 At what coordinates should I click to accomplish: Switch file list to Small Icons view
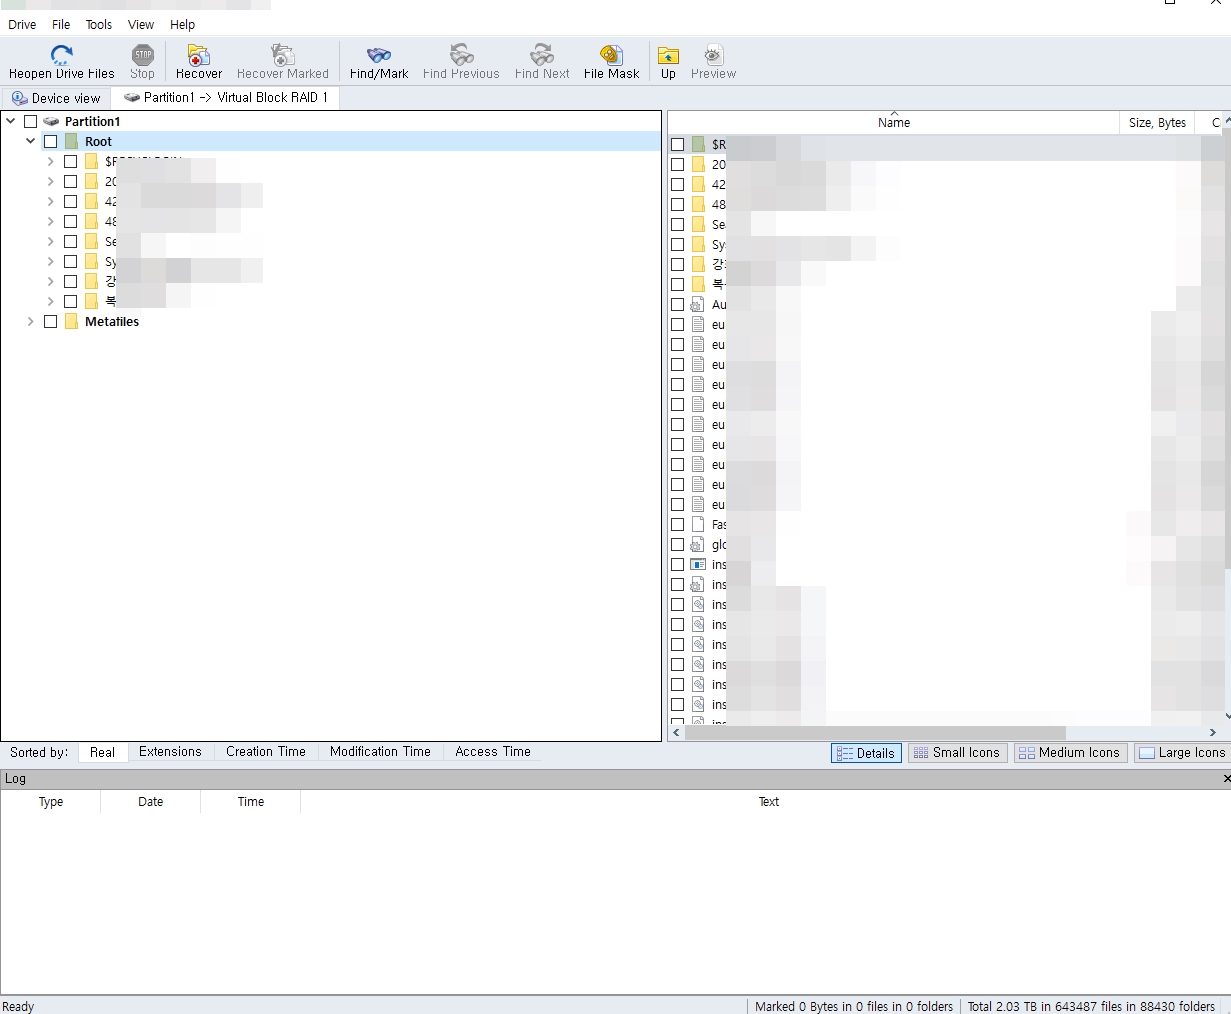[x=957, y=753]
